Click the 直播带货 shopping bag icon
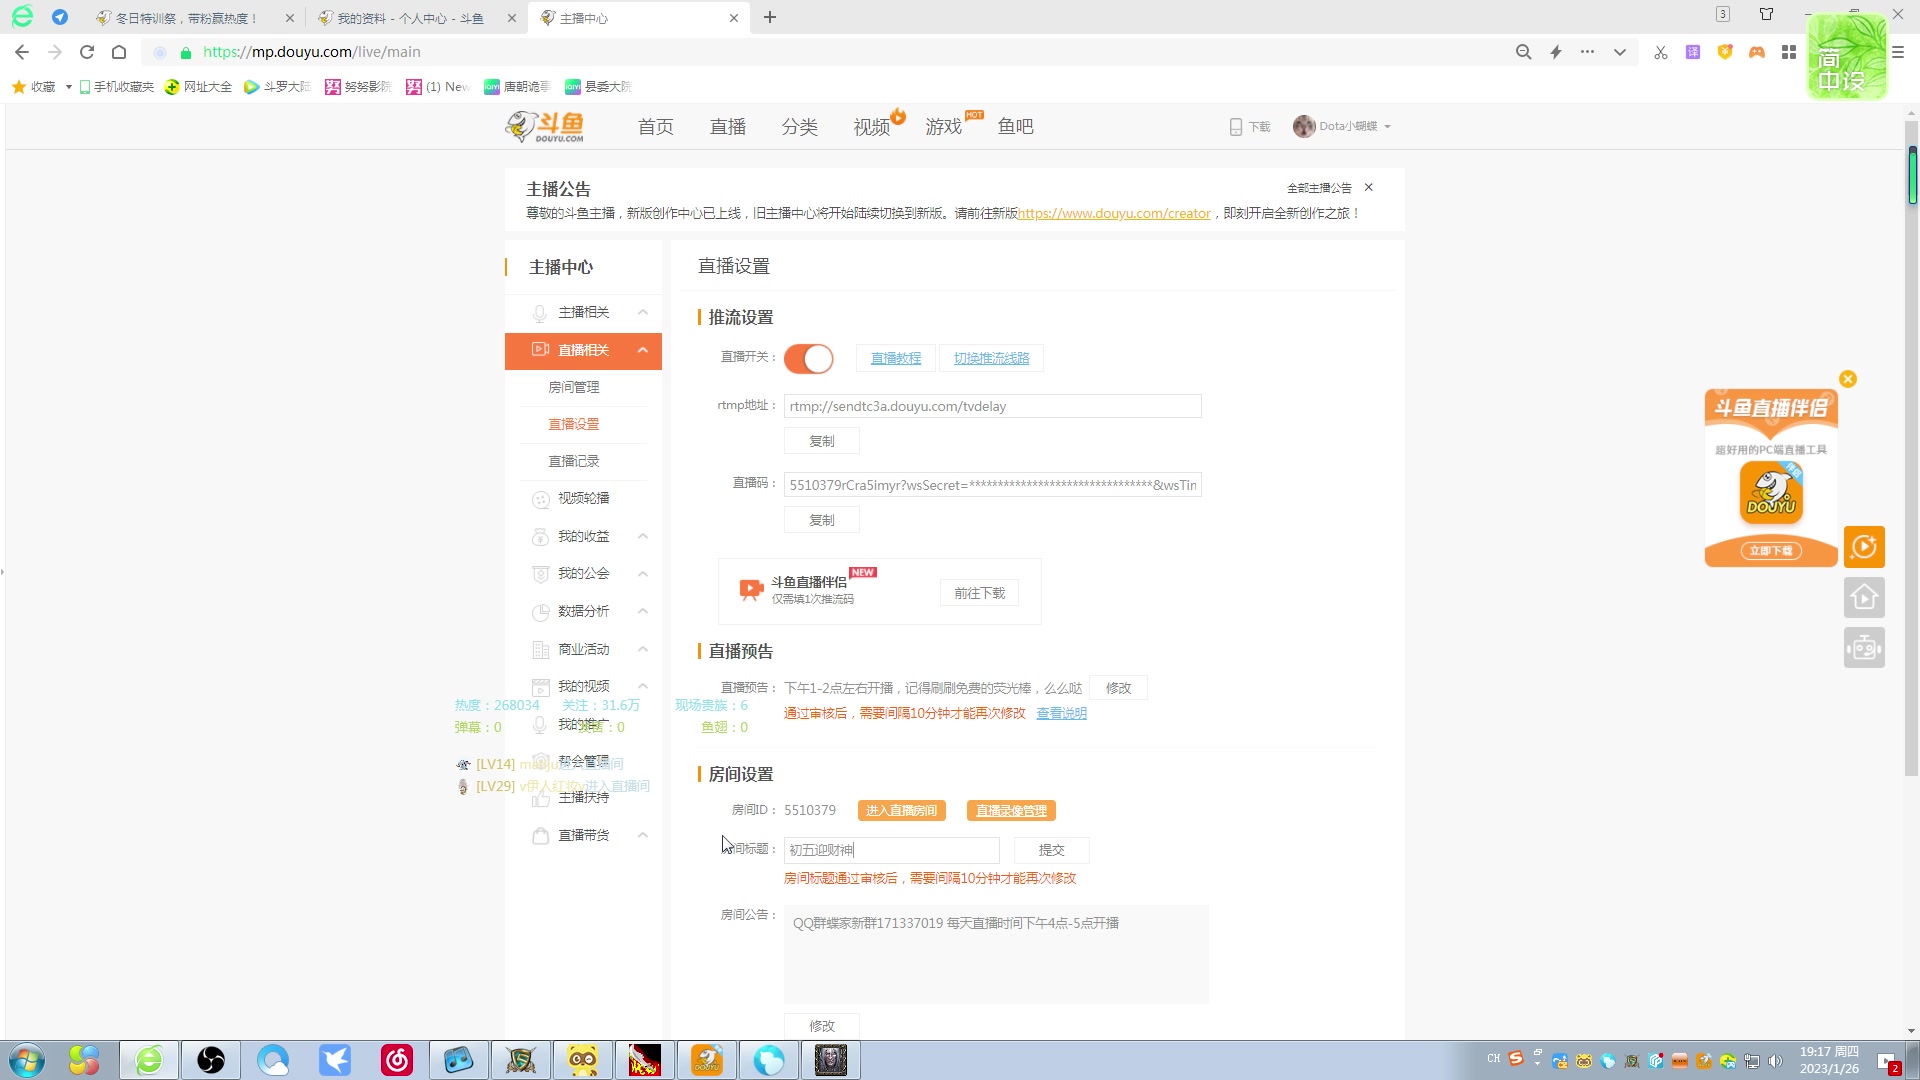The image size is (1920, 1080). click(540, 836)
